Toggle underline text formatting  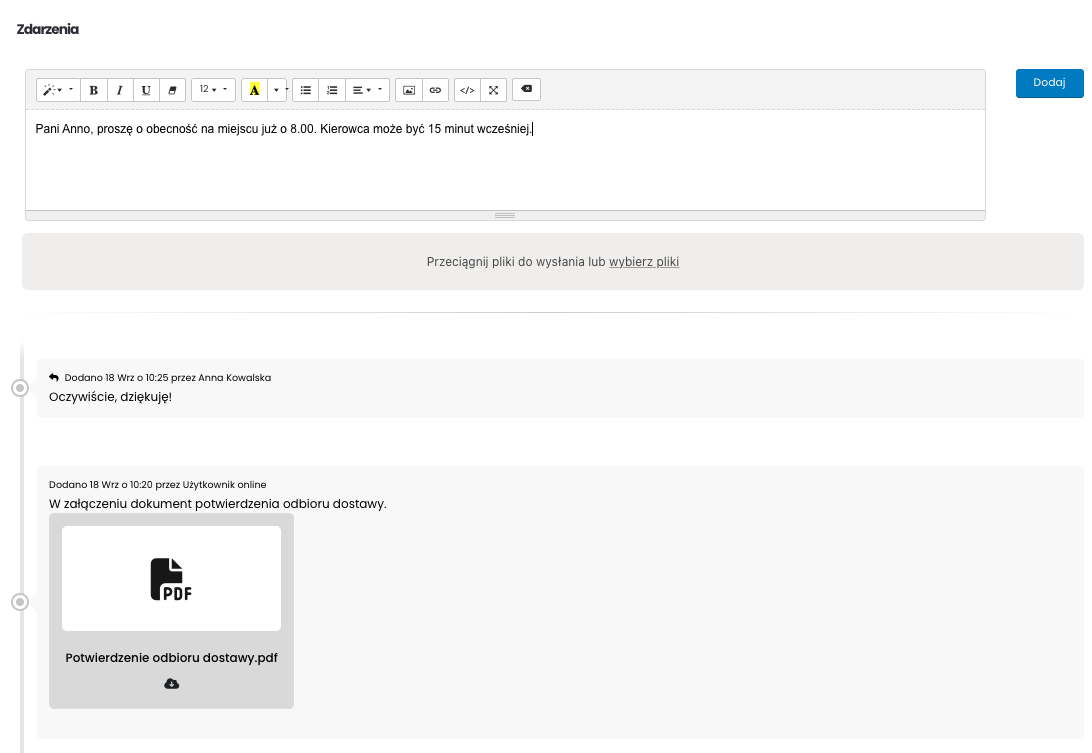coord(146,90)
